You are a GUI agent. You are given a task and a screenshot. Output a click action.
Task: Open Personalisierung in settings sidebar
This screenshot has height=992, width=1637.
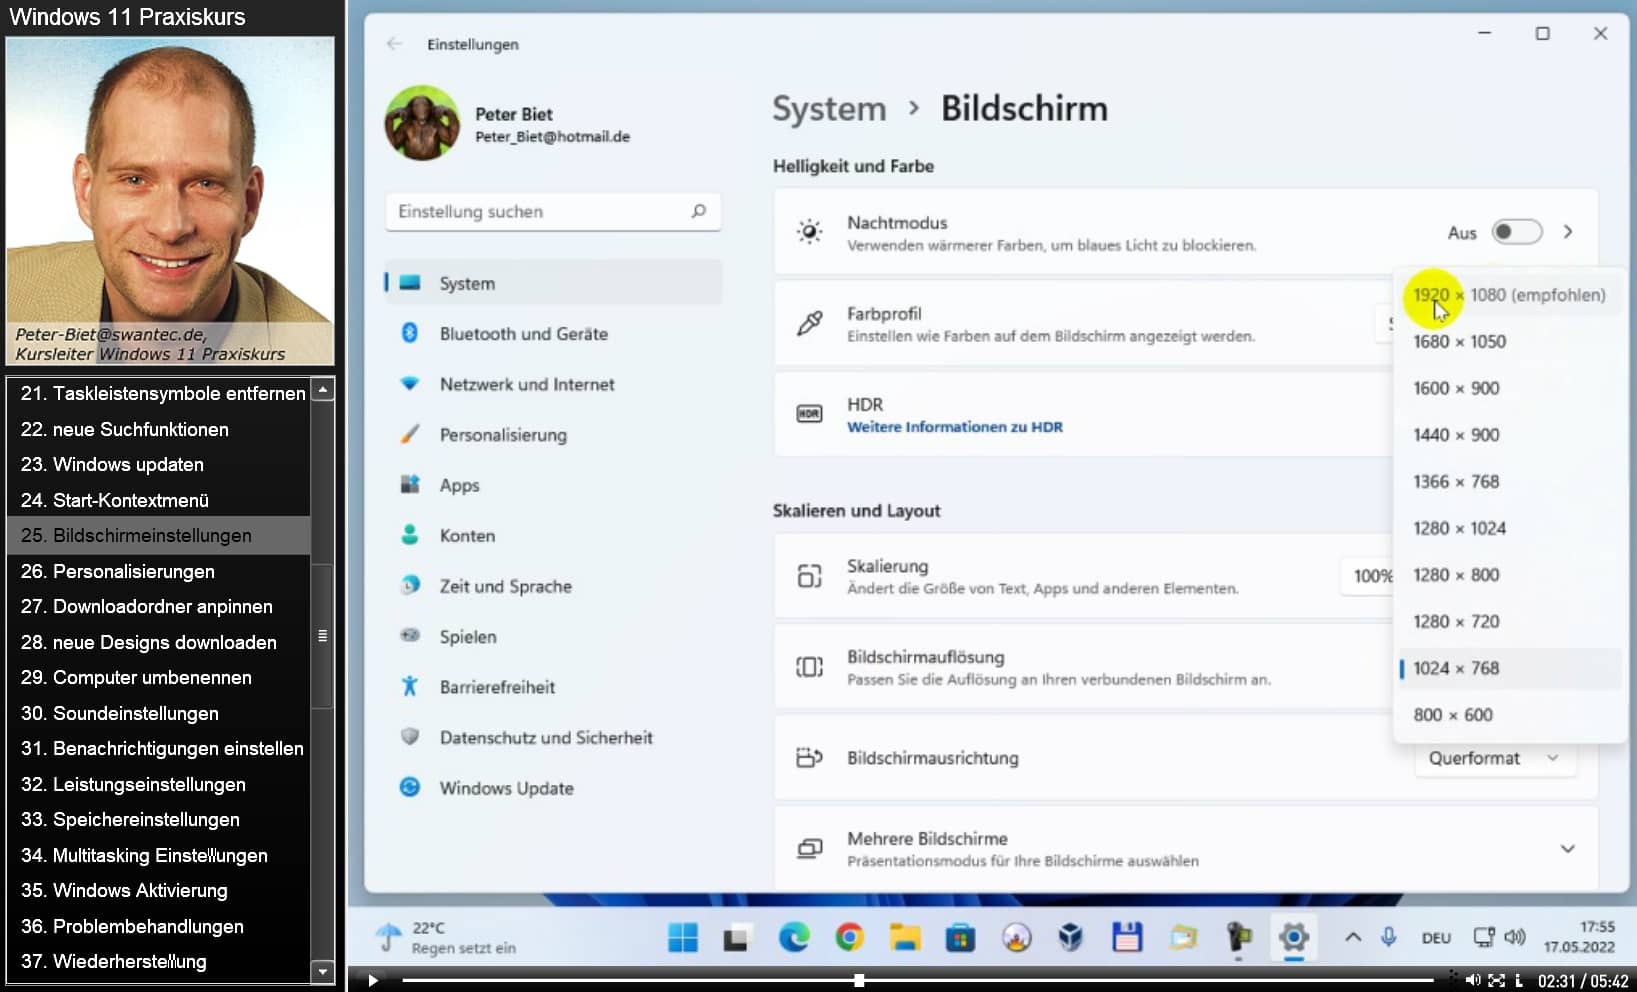click(503, 435)
